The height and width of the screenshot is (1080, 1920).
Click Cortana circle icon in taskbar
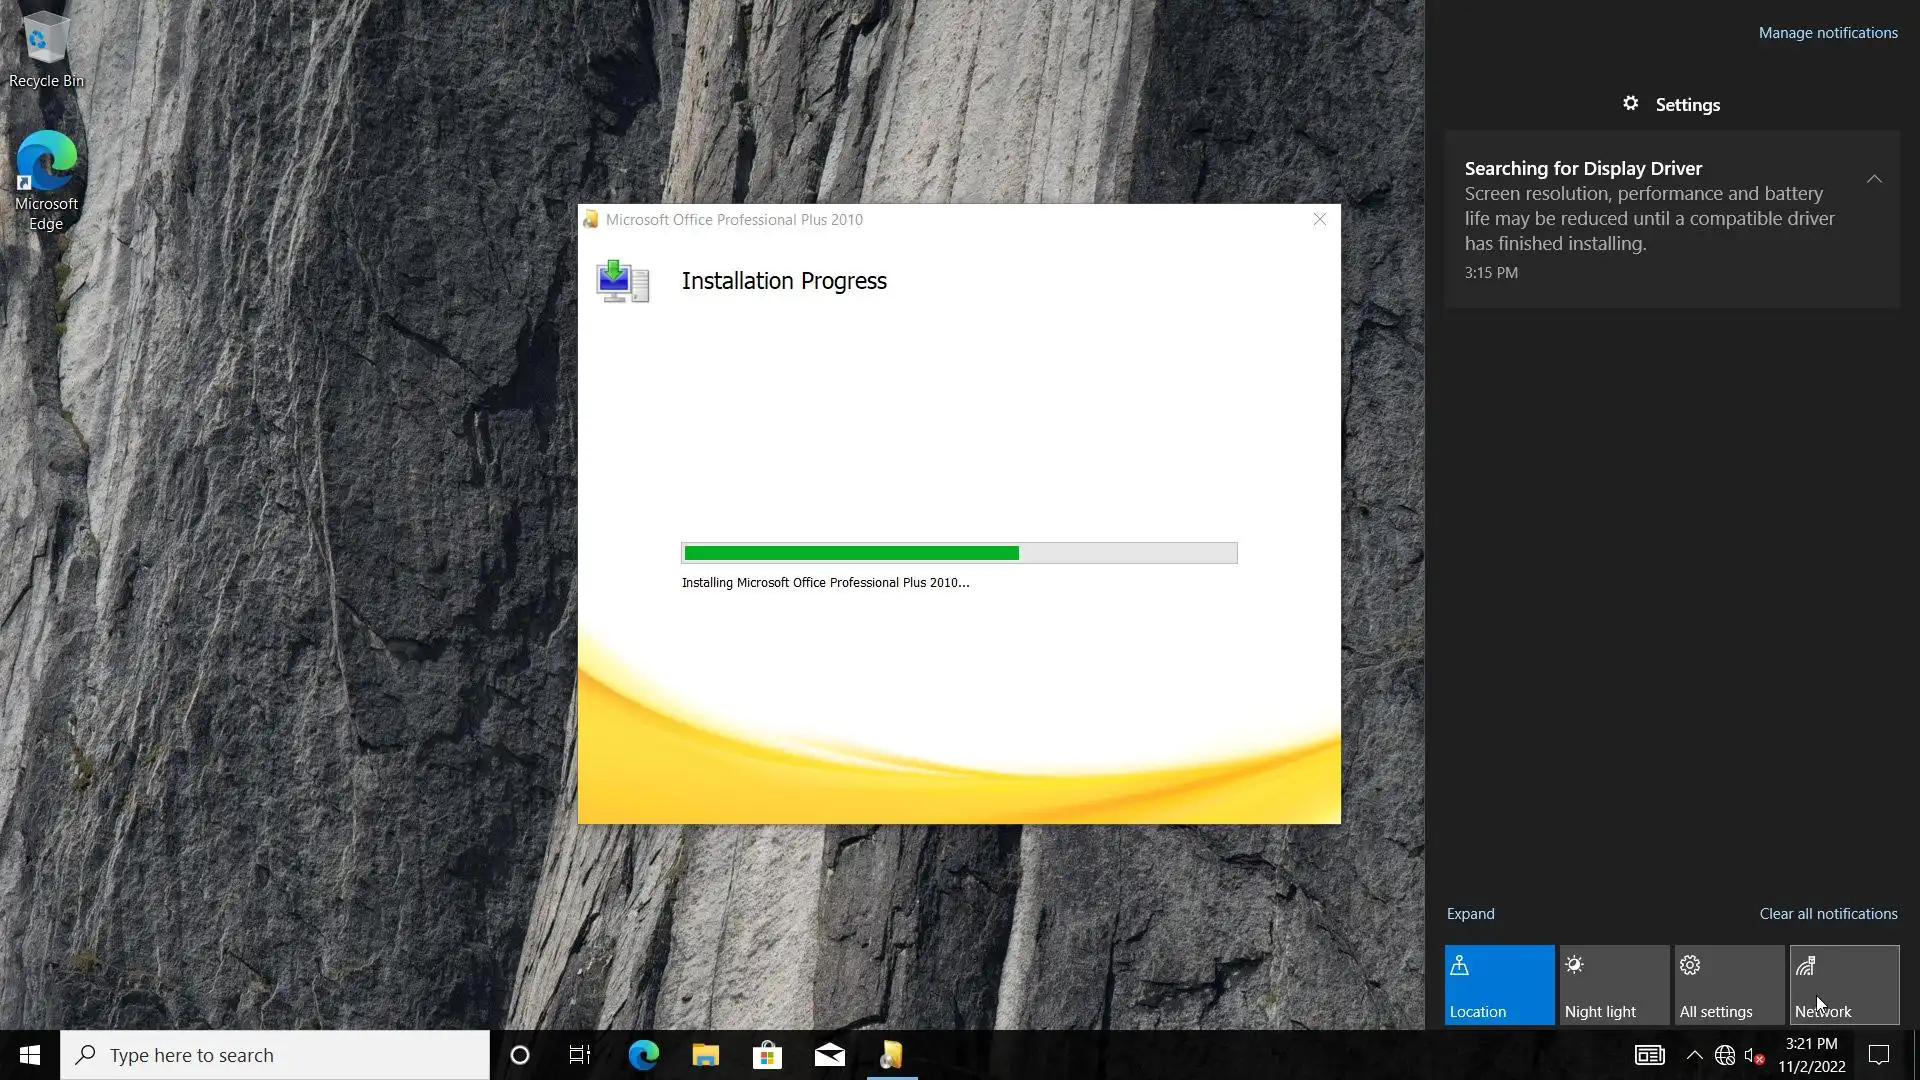[x=519, y=1055]
